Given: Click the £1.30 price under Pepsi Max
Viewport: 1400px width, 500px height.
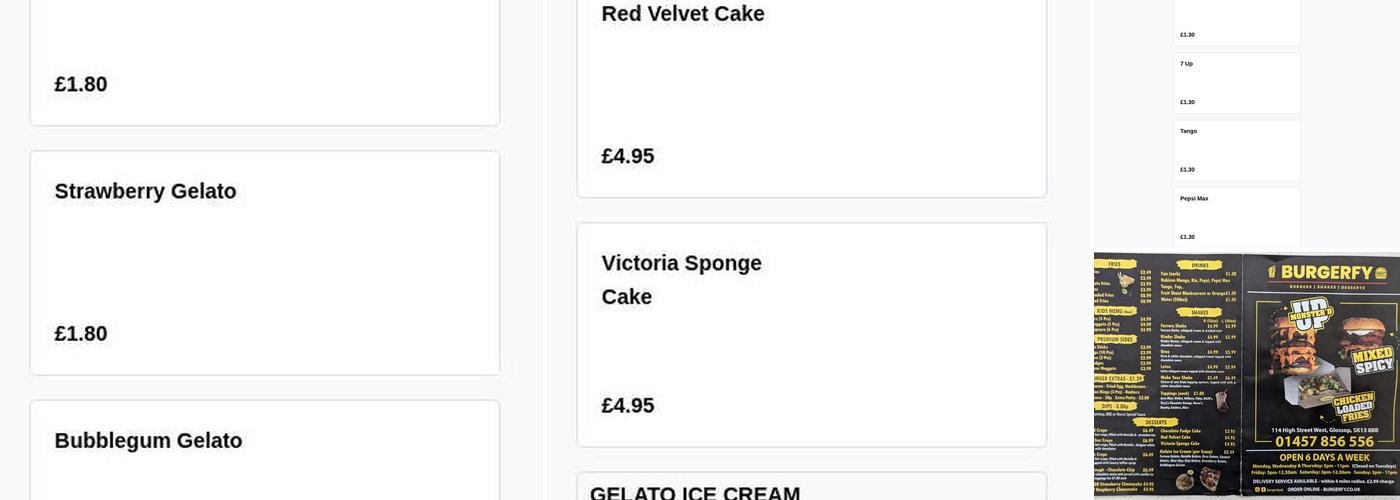Looking at the screenshot, I should tap(1187, 237).
